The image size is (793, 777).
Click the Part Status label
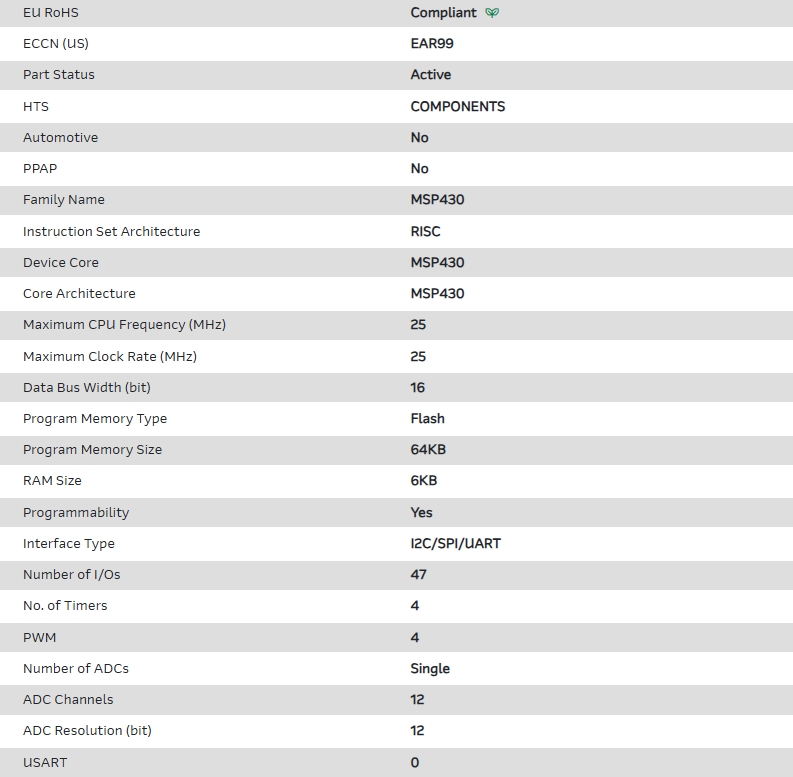pyautogui.click(x=59, y=75)
